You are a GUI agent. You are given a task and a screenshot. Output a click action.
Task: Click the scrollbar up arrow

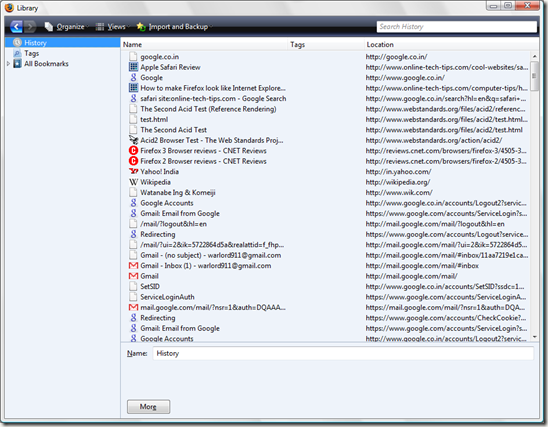pos(534,56)
